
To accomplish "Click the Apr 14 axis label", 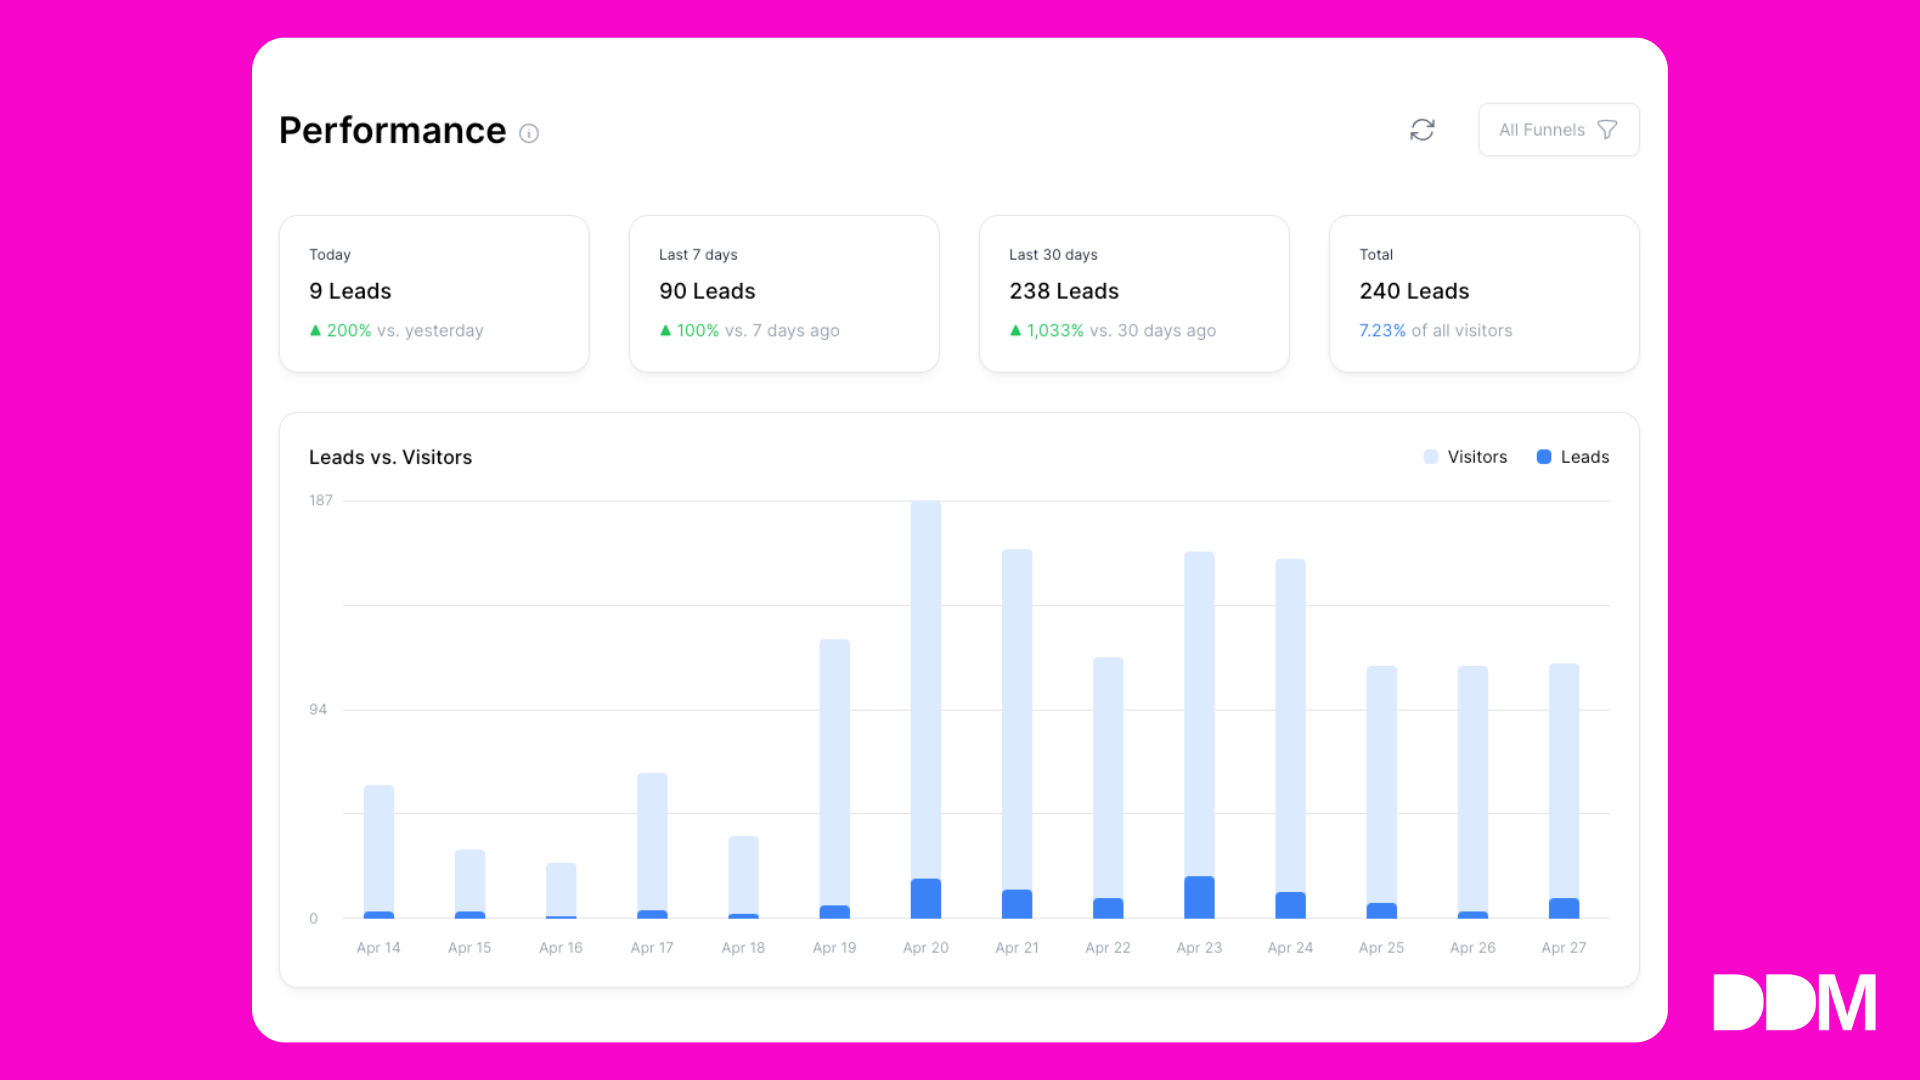I will point(378,948).
